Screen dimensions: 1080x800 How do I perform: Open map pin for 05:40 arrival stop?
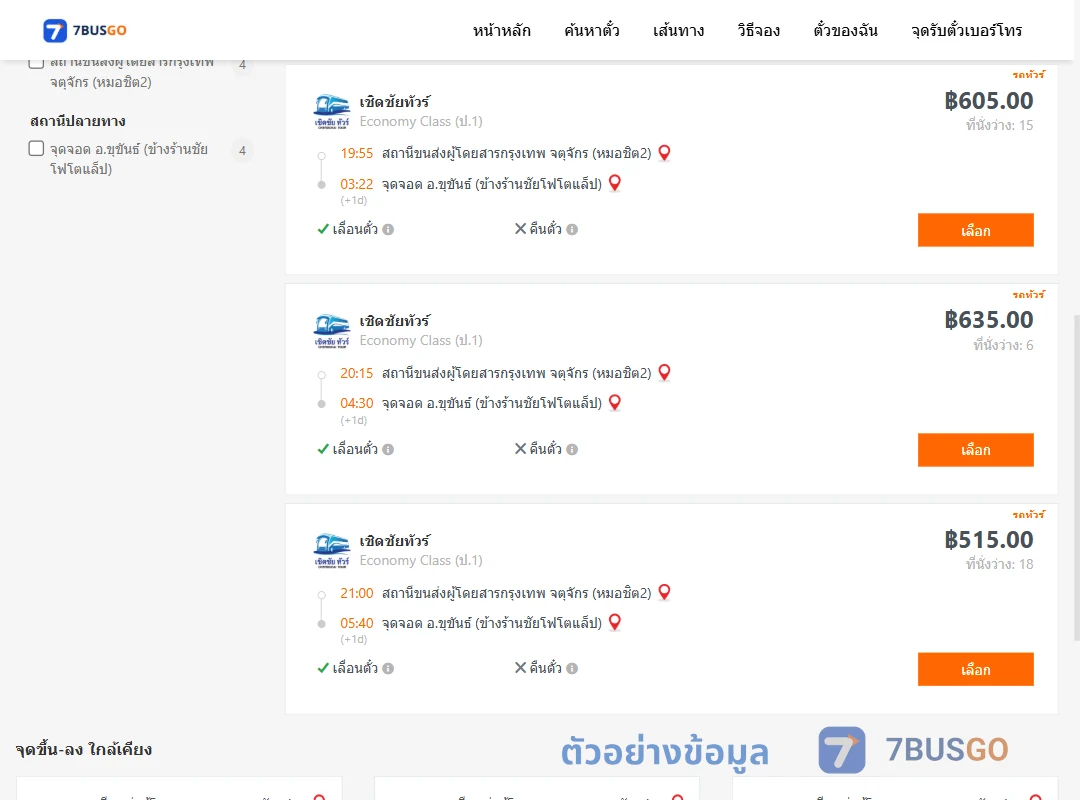coord(615,622)
